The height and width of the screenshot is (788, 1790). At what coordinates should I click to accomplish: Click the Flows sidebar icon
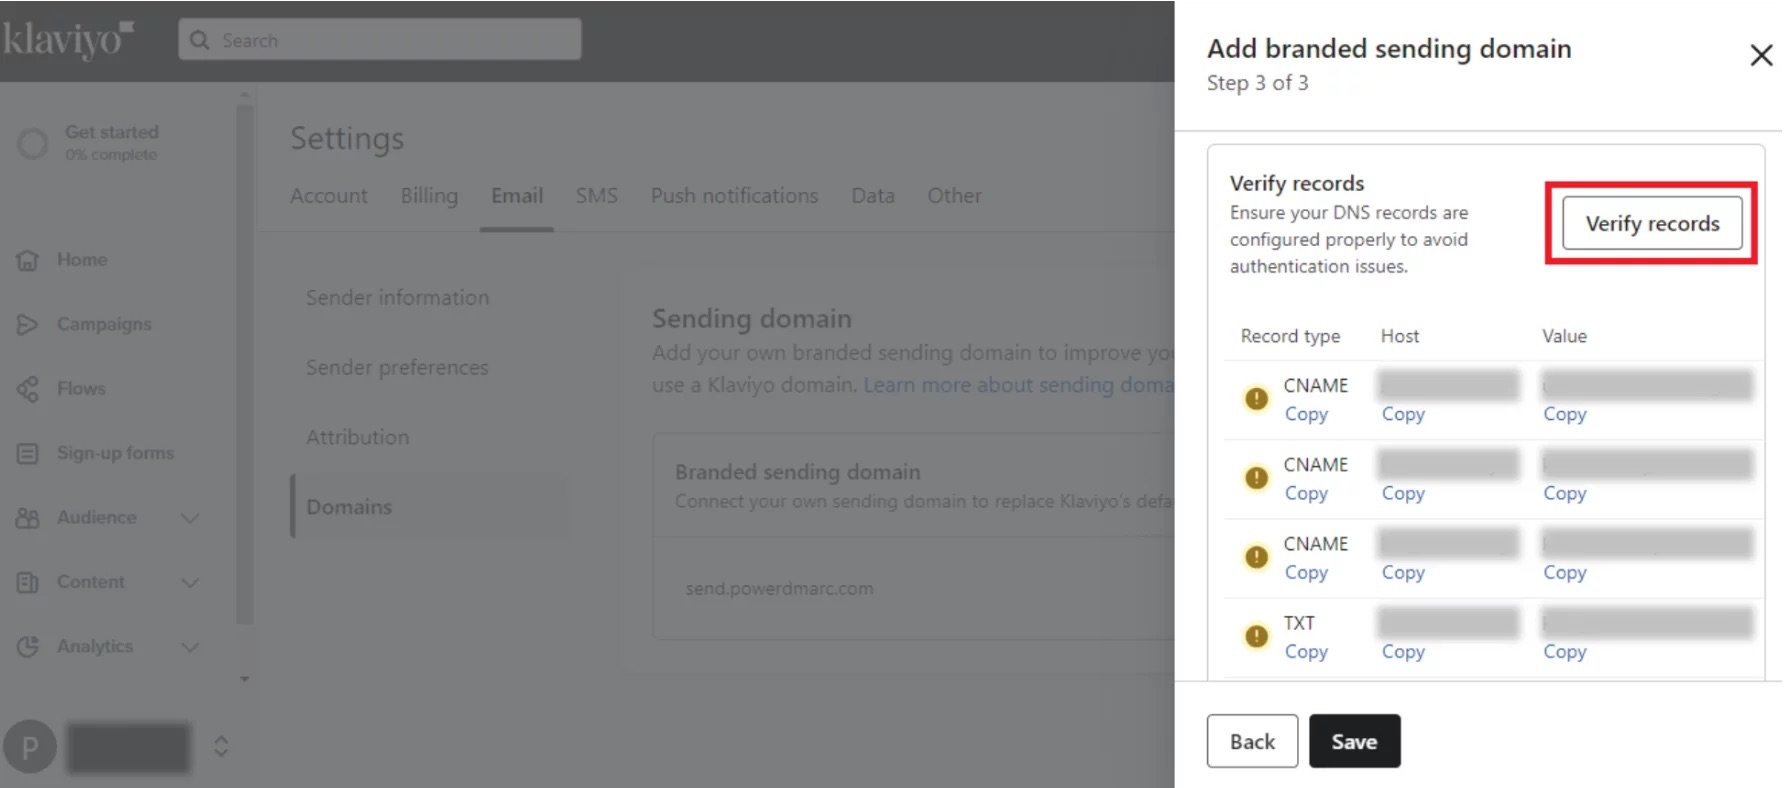pos(28,388)
